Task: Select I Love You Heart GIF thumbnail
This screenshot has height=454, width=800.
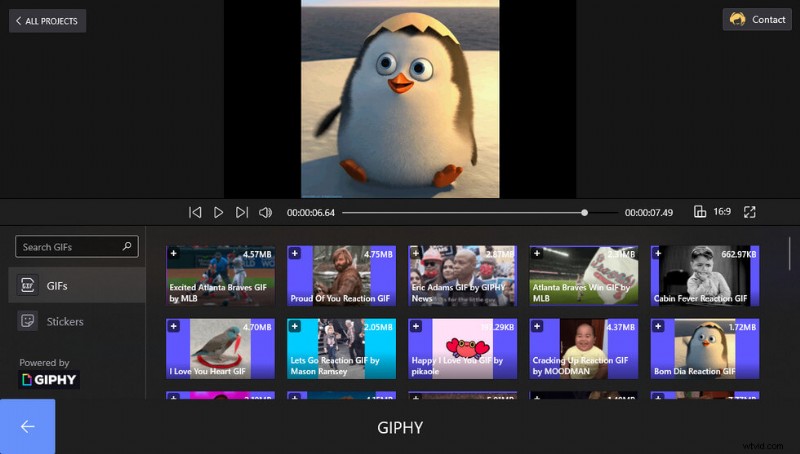Action: 220,349
